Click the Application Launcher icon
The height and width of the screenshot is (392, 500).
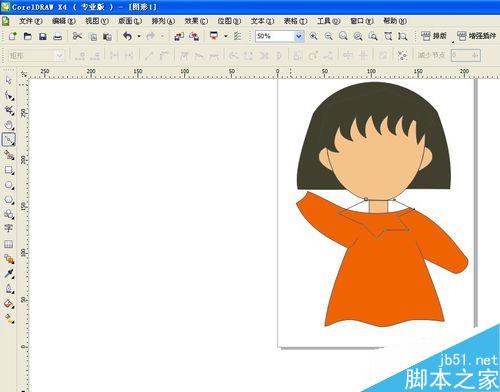pos(214,36)
